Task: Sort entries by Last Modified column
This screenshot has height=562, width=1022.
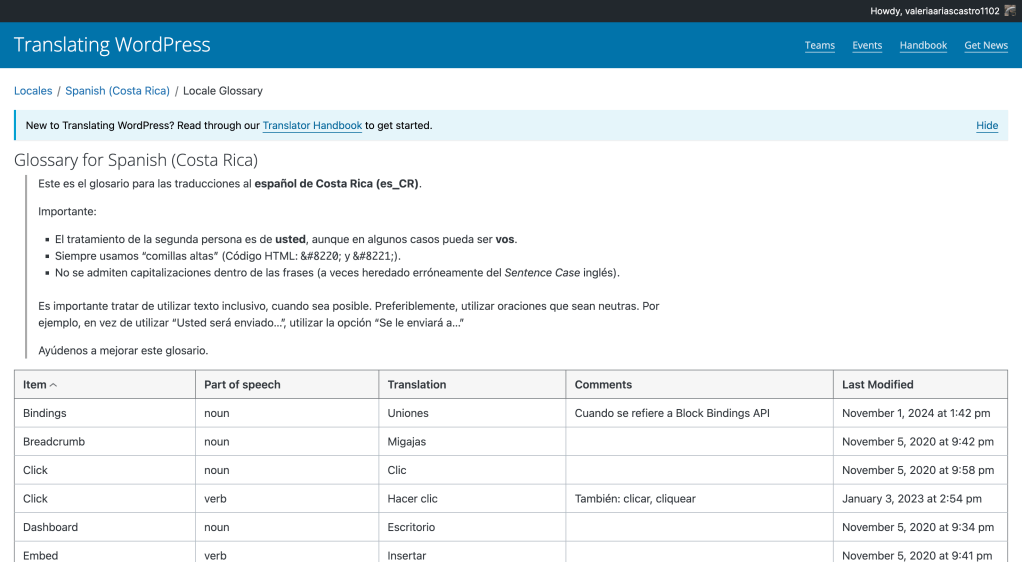Action: 877,385
